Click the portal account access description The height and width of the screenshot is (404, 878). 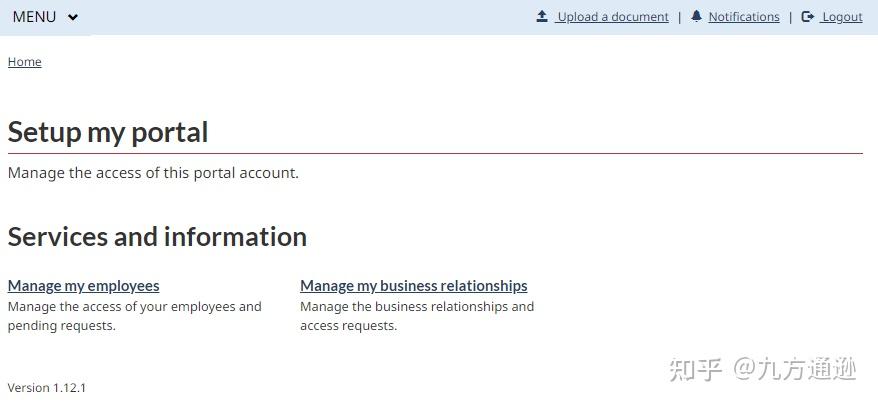153,173
